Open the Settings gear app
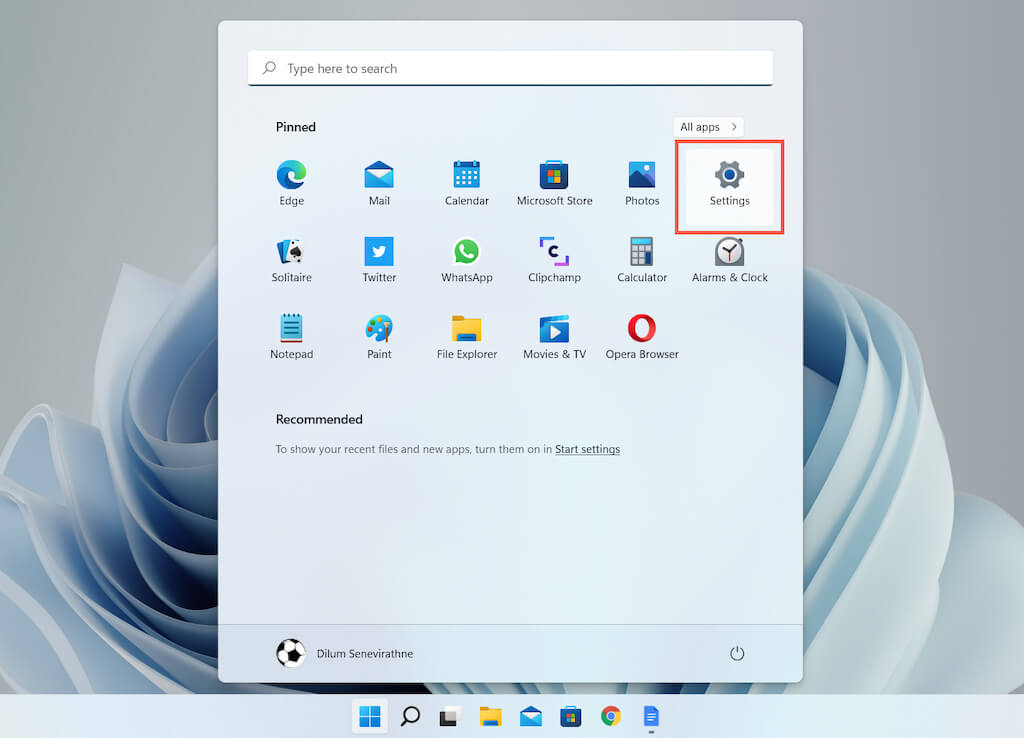Image resolution: width=1024 pixels, height=738 pixels. (x=729, y=187)
